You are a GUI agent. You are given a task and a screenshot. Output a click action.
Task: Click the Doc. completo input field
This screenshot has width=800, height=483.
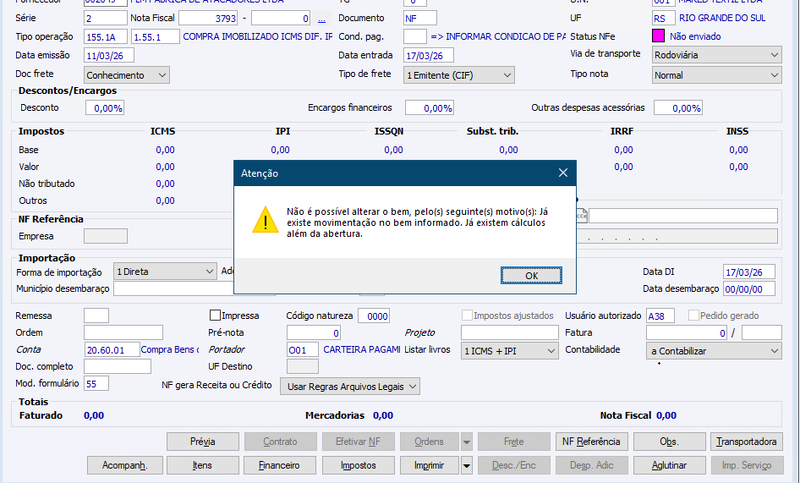(117, 366)
